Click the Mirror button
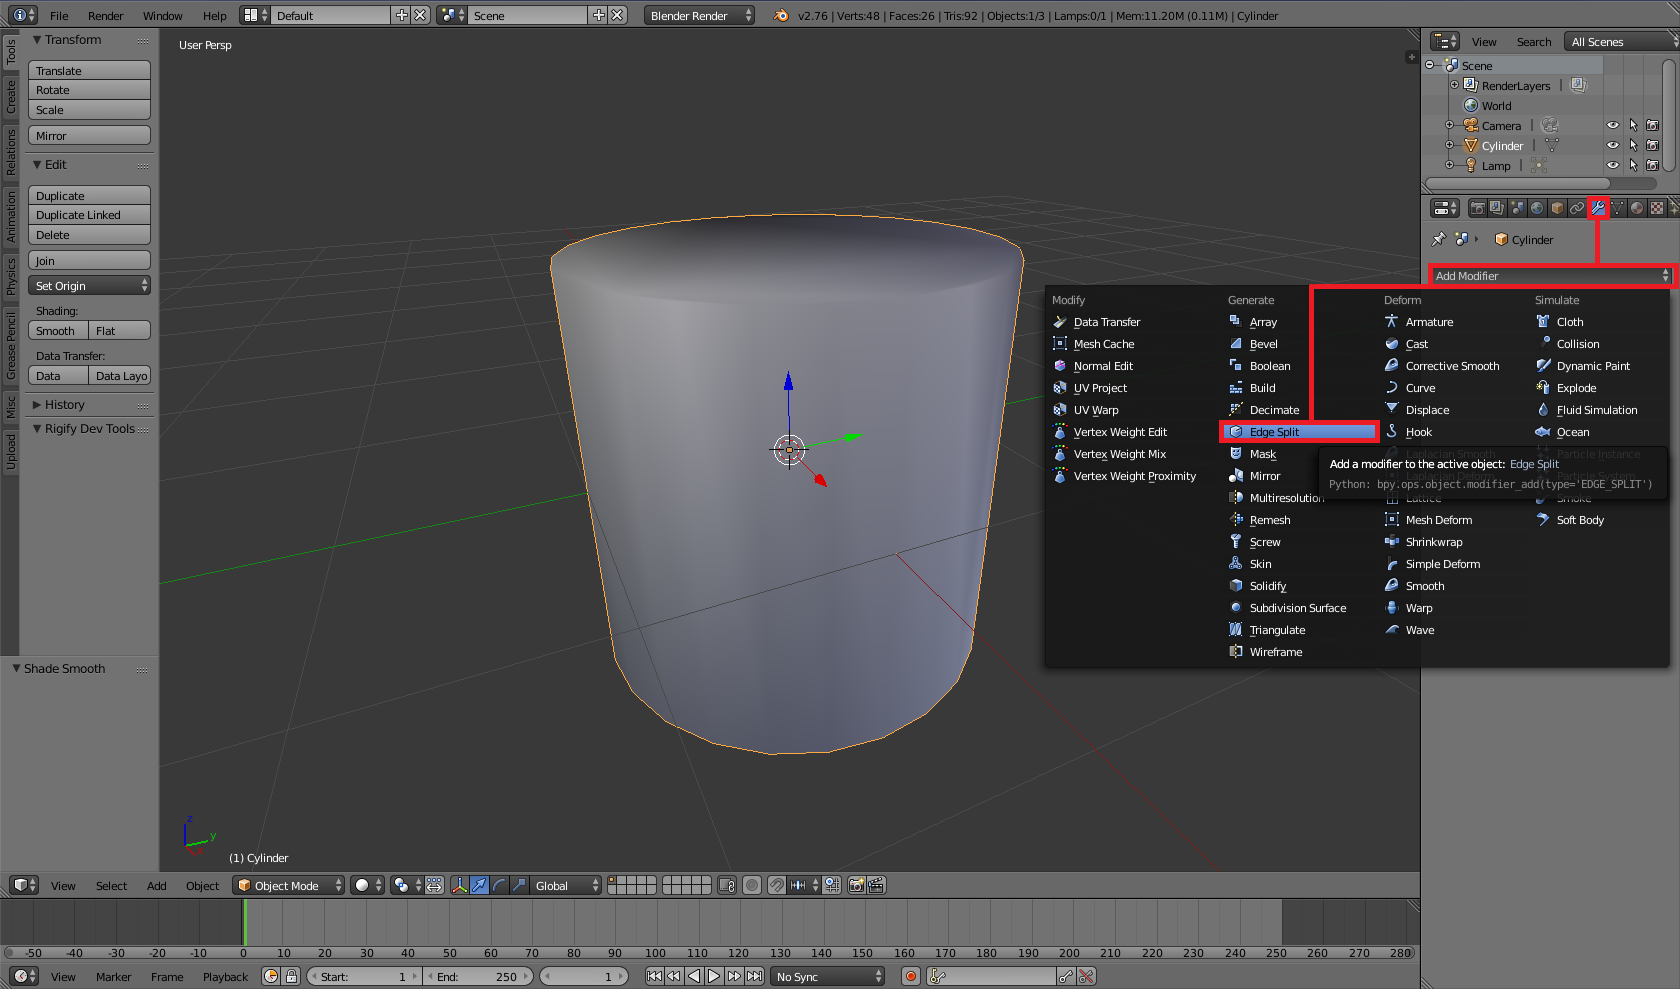The image size is (1680, 989). [89, 136]
